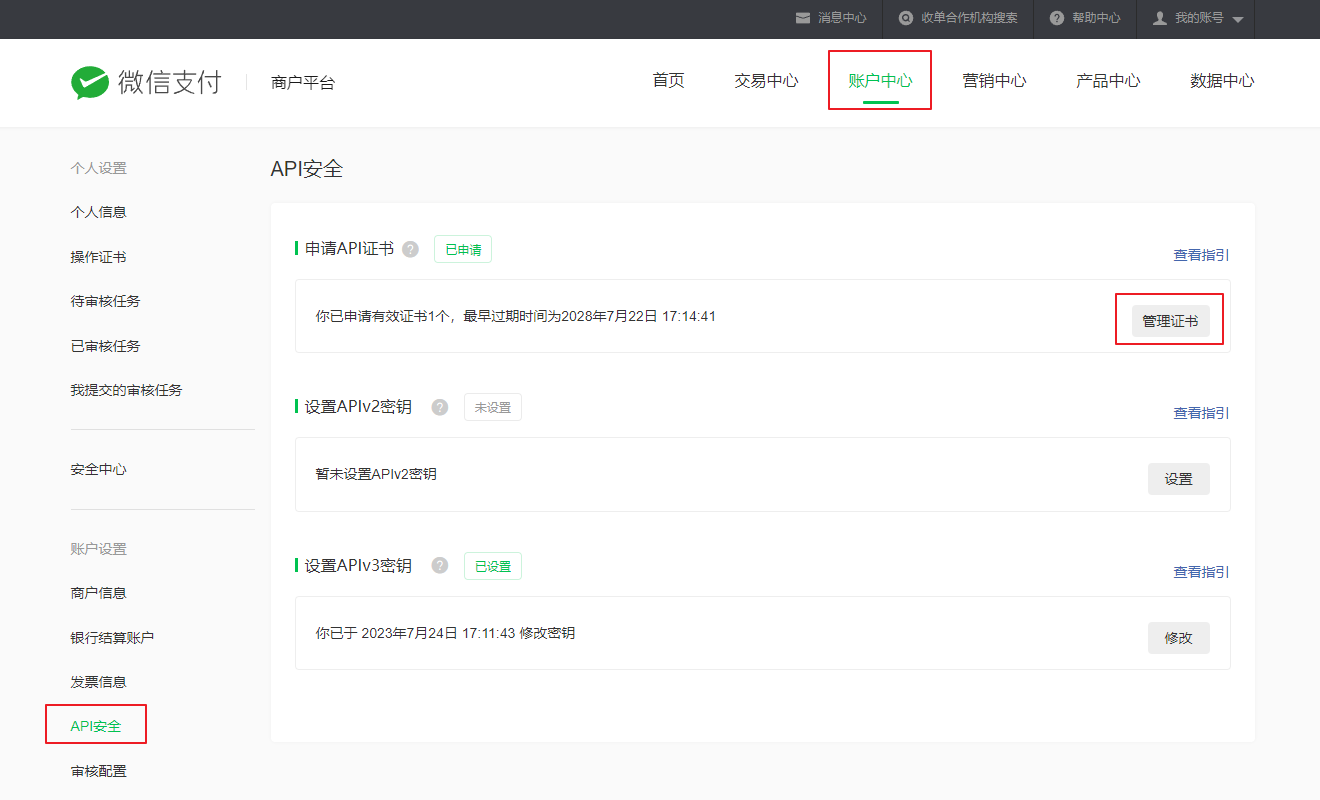Open 个人信息 in sidebar
Screen dimensions: 1320x800
(x=98, y=212)
